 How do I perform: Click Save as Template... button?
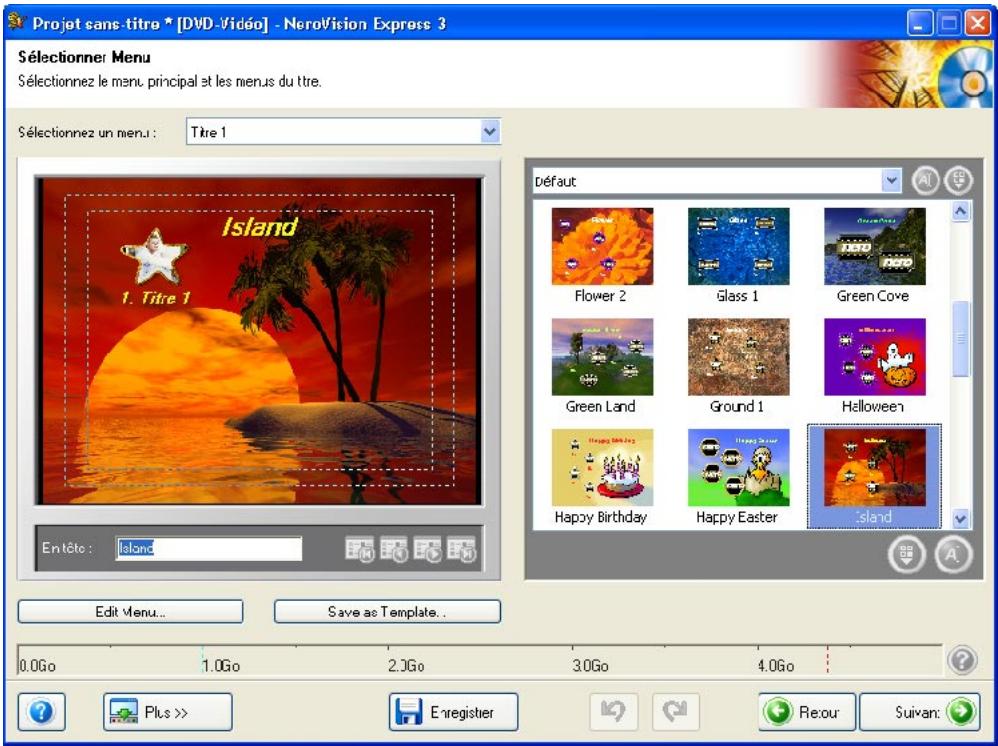tap(387, 612)
